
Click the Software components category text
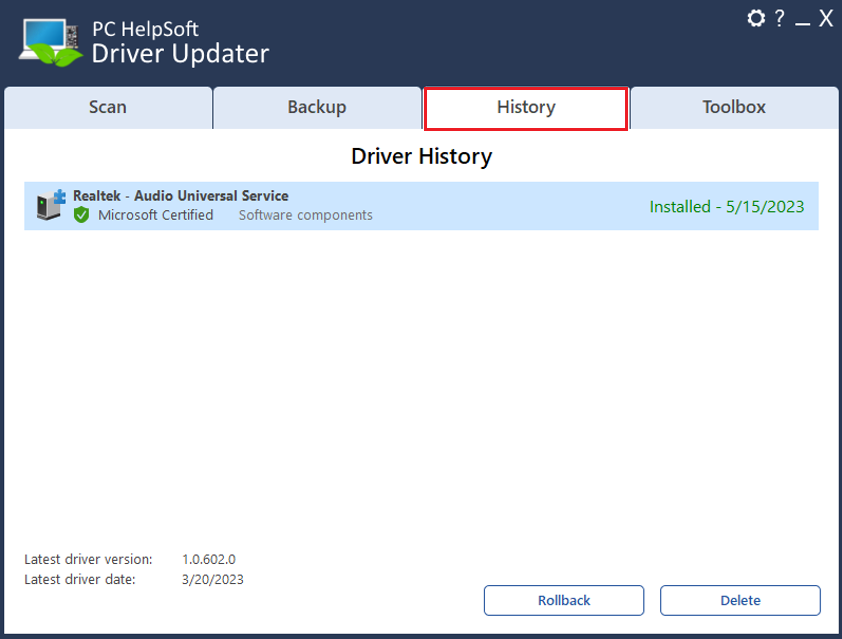tap(306, 215)
